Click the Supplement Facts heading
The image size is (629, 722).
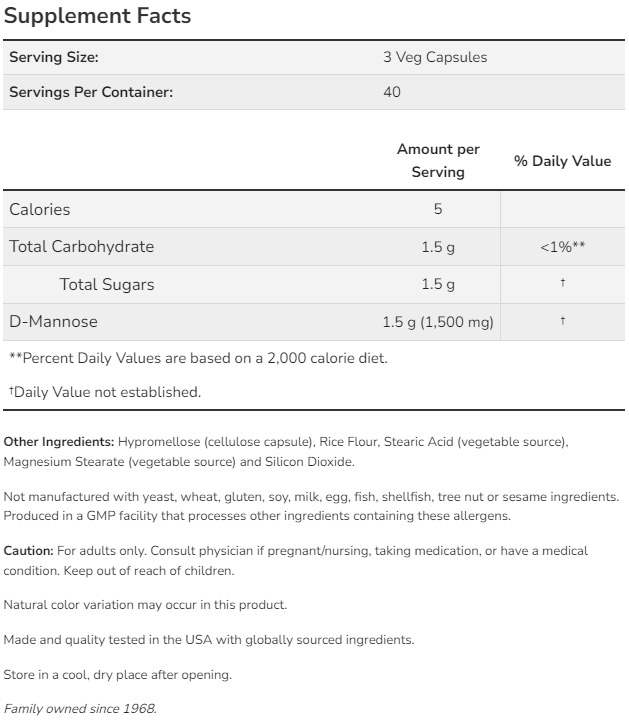98,17
